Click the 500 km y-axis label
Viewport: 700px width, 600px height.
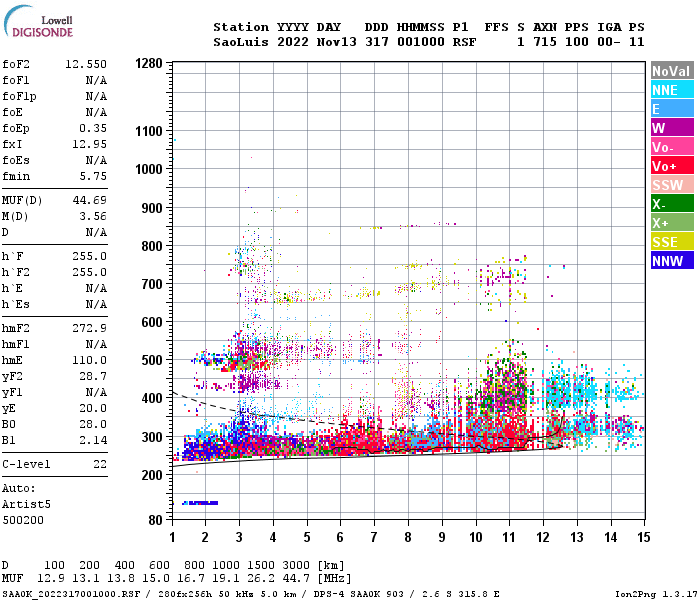(152, 360)
